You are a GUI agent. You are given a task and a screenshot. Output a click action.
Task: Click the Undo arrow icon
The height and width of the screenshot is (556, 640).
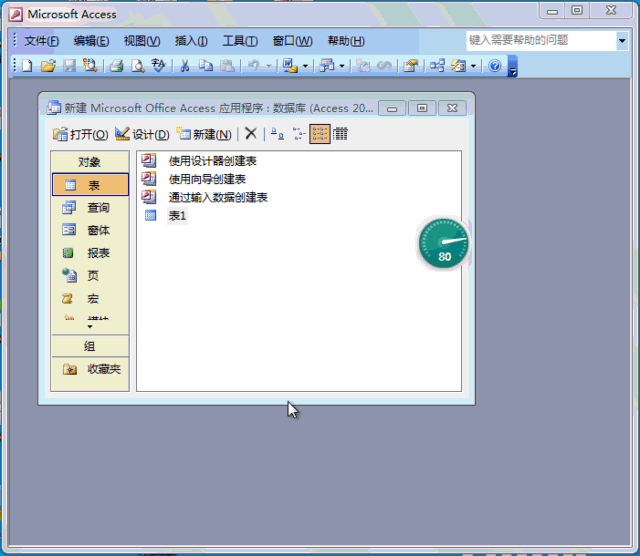pos(254,66)
